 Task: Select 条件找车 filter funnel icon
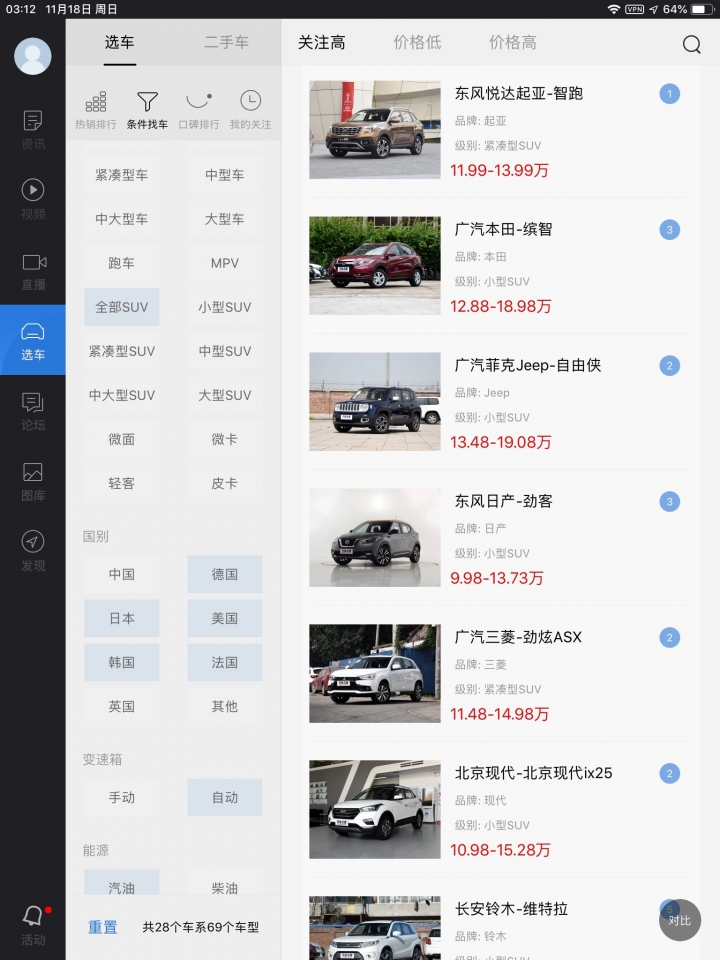(147, 110)
